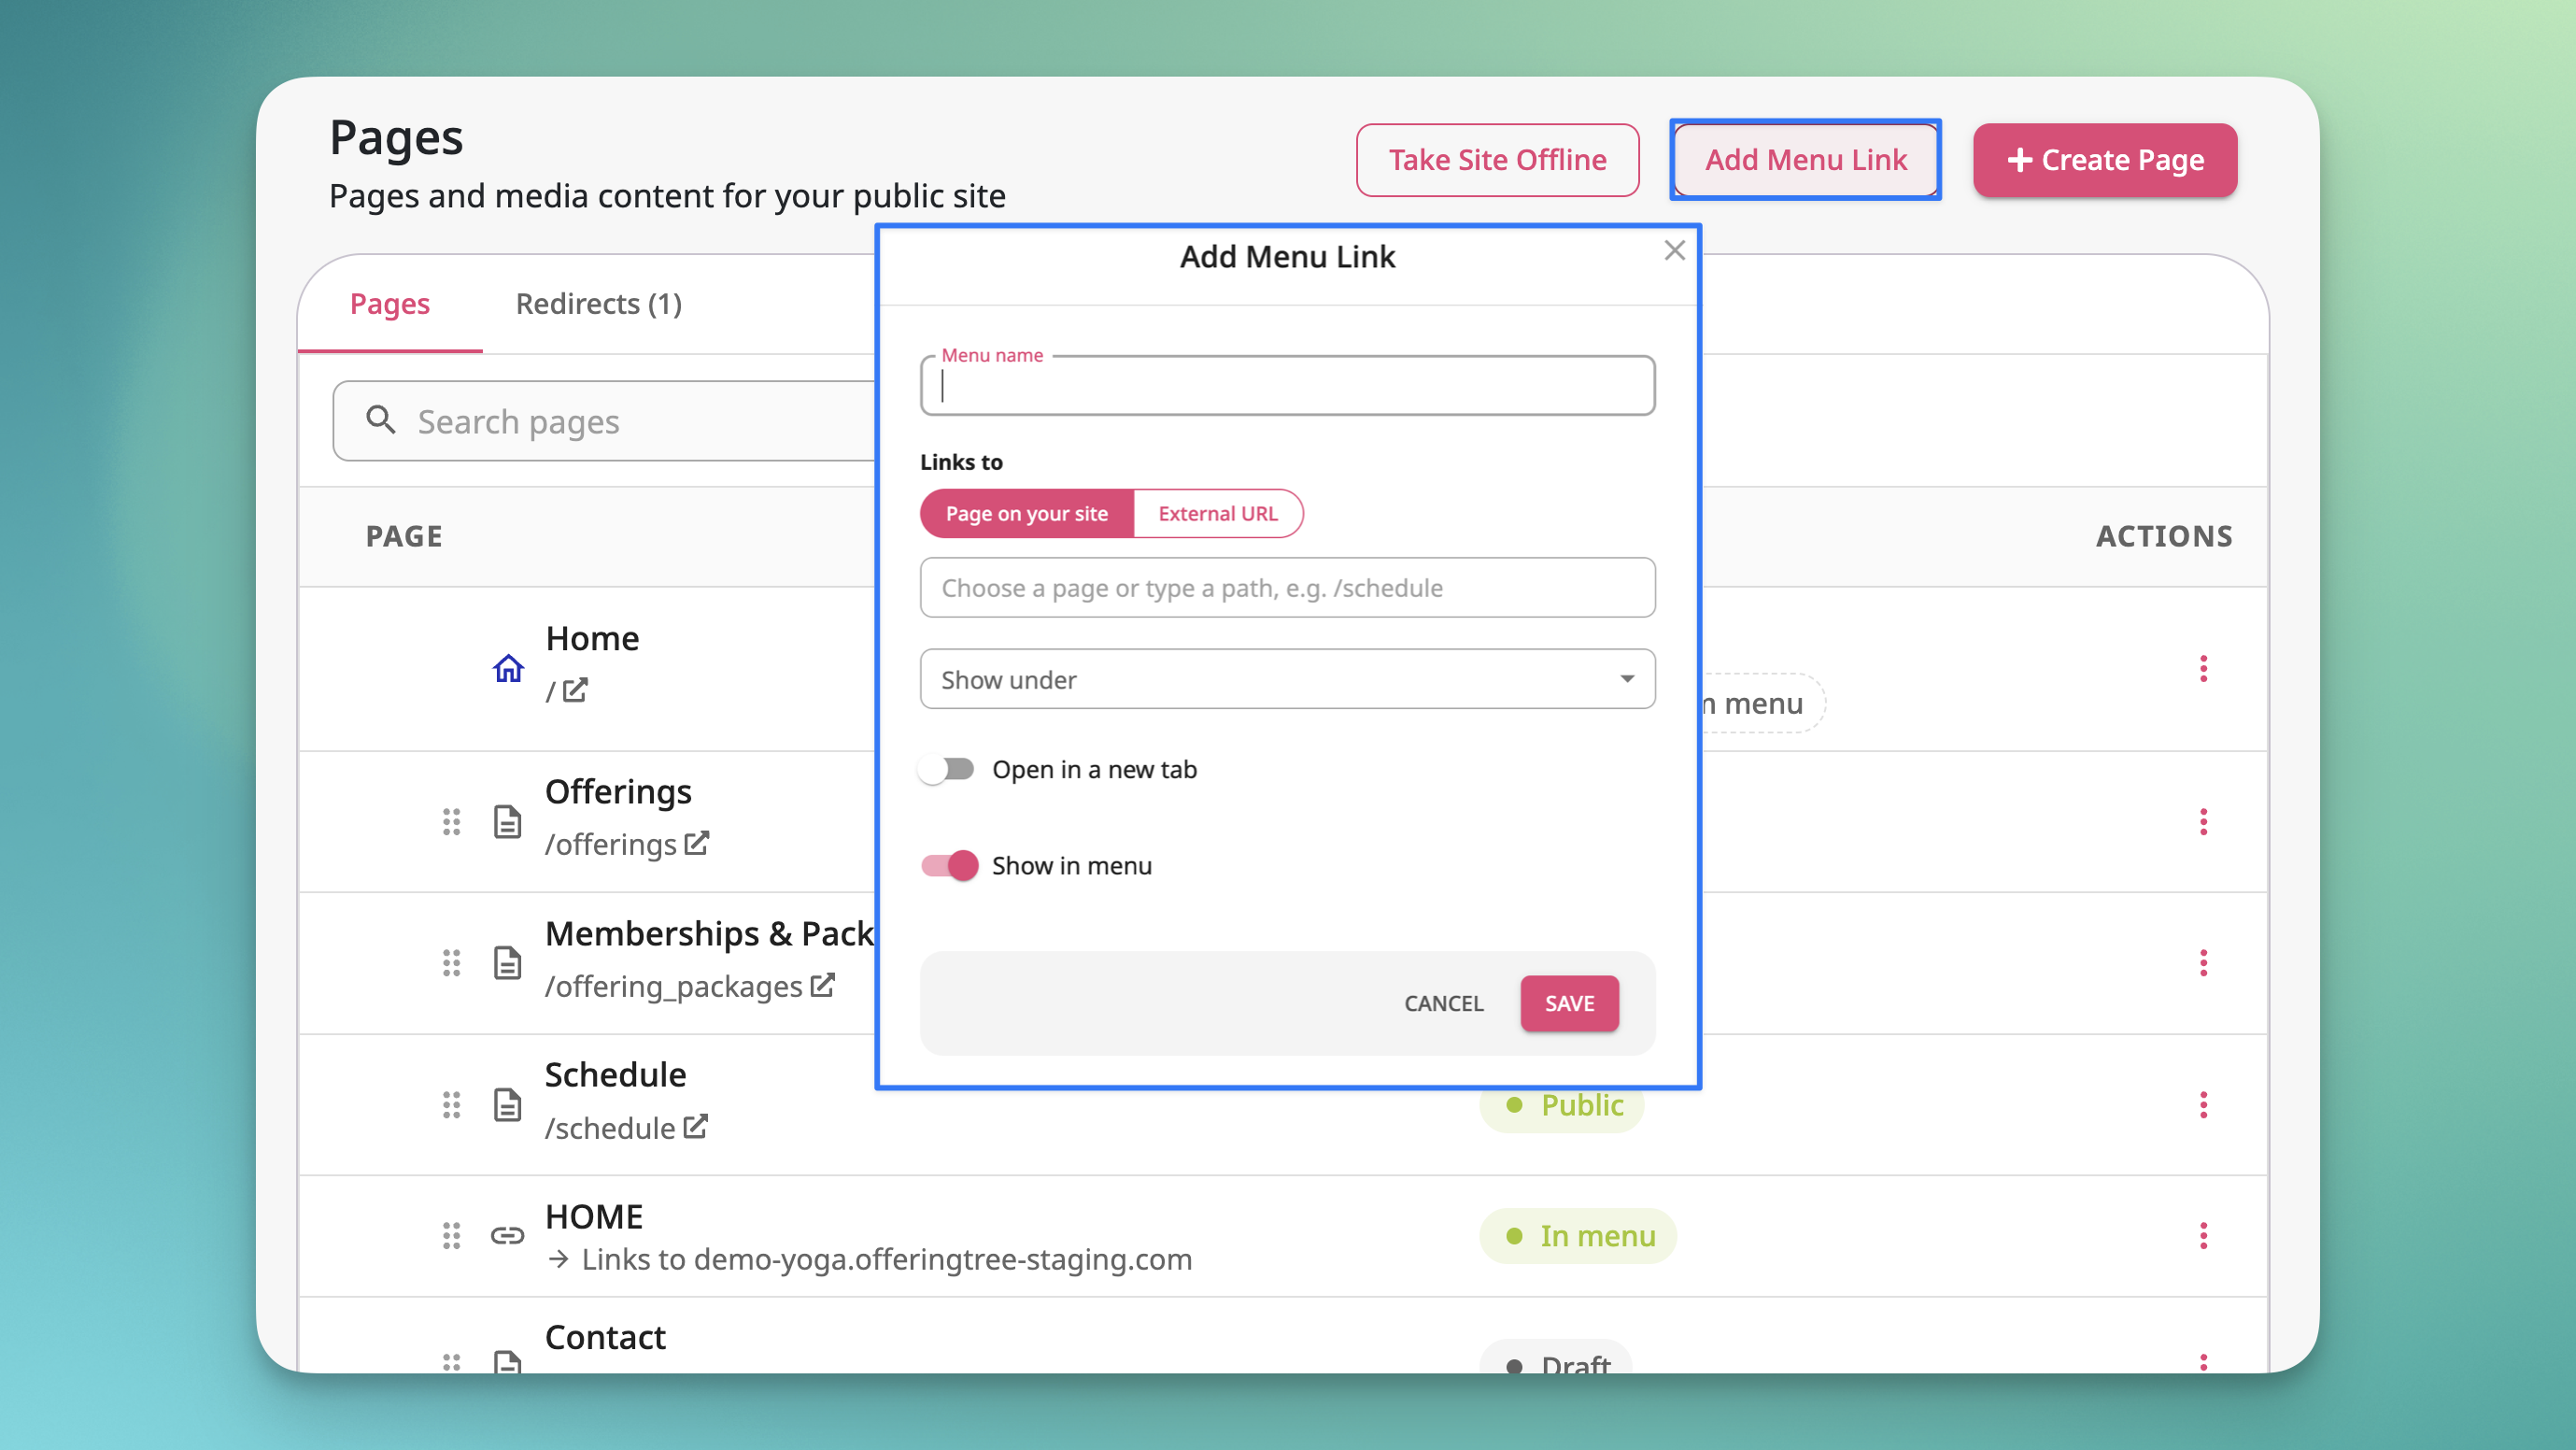The image size is (2576, 1450).
Task: Switch to the Redirects (1) tab
Action: [598, 304]
